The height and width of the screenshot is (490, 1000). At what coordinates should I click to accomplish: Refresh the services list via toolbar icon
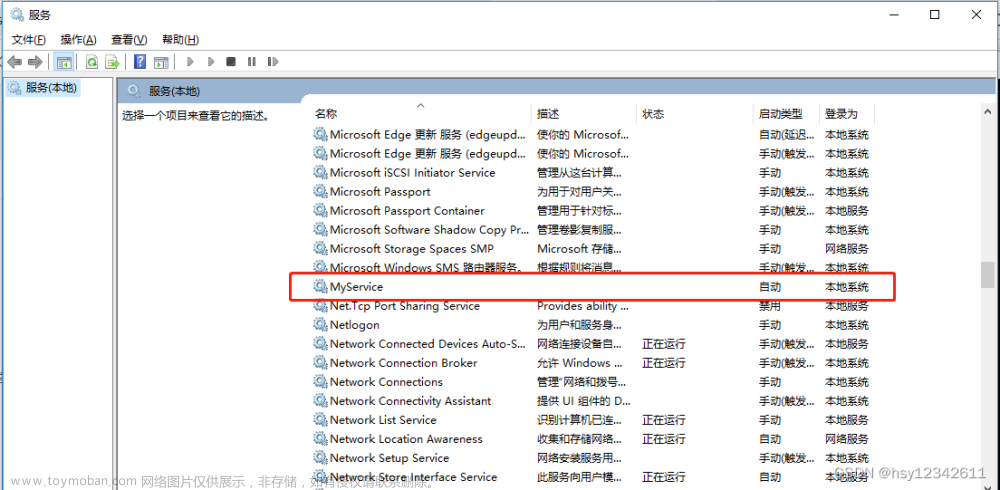pyautogui.click(x=92, y=62)
